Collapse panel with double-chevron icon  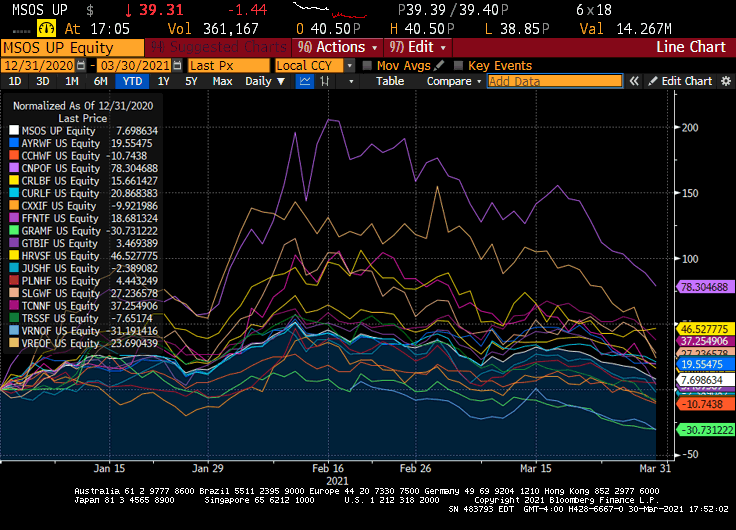634,81
